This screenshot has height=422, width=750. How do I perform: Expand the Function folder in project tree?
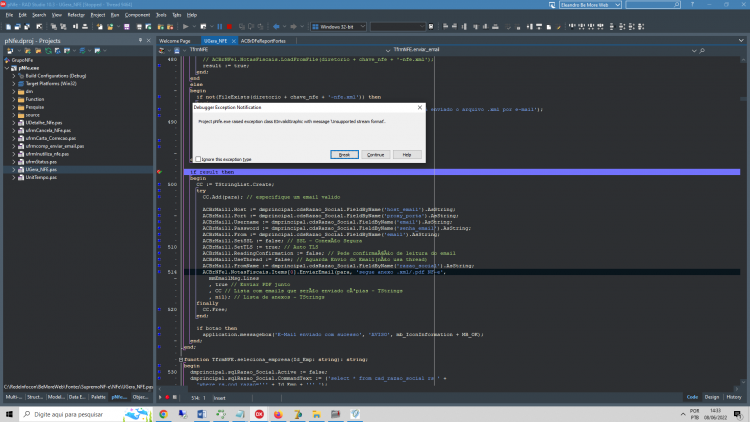click(14, 99)
